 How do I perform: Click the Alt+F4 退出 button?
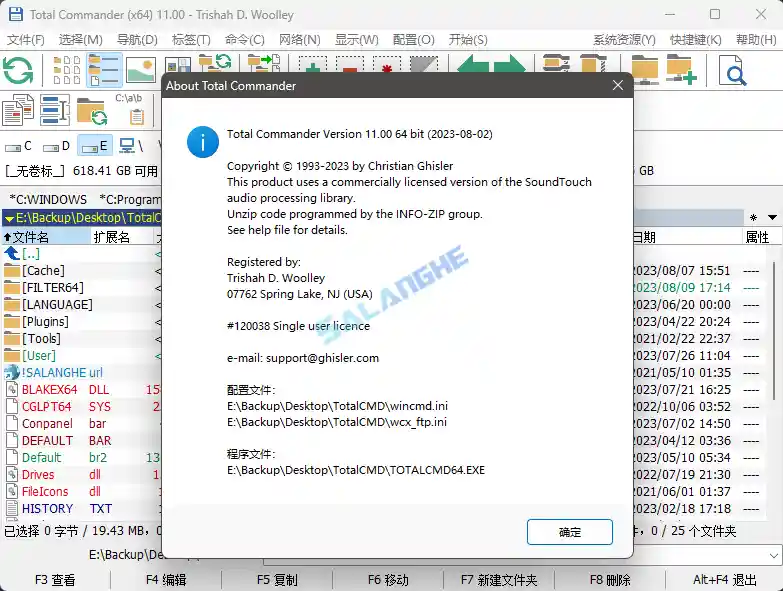coord(725,580)
